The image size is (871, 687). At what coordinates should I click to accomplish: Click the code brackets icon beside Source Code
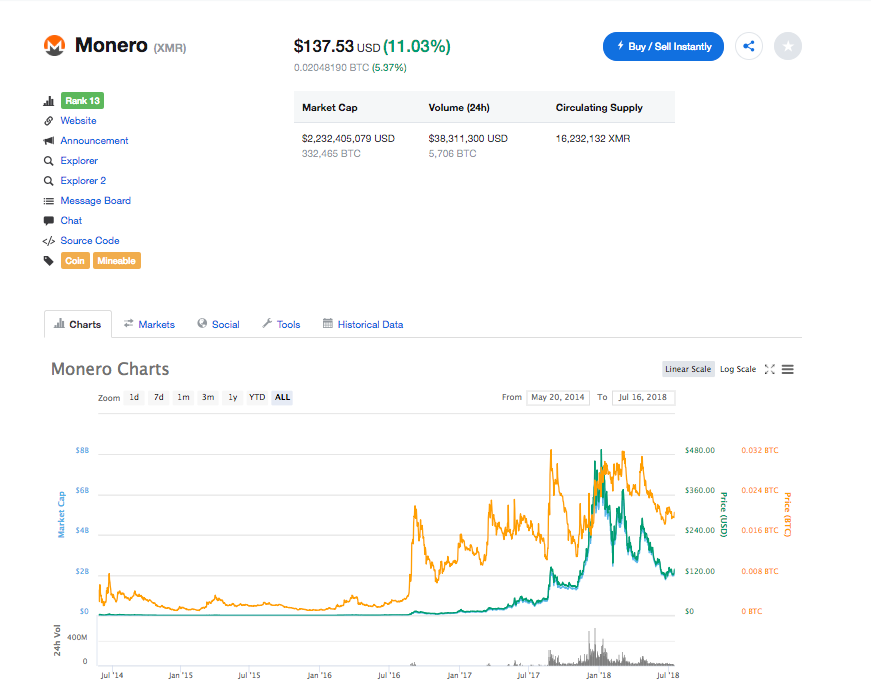tap(49, 240)
